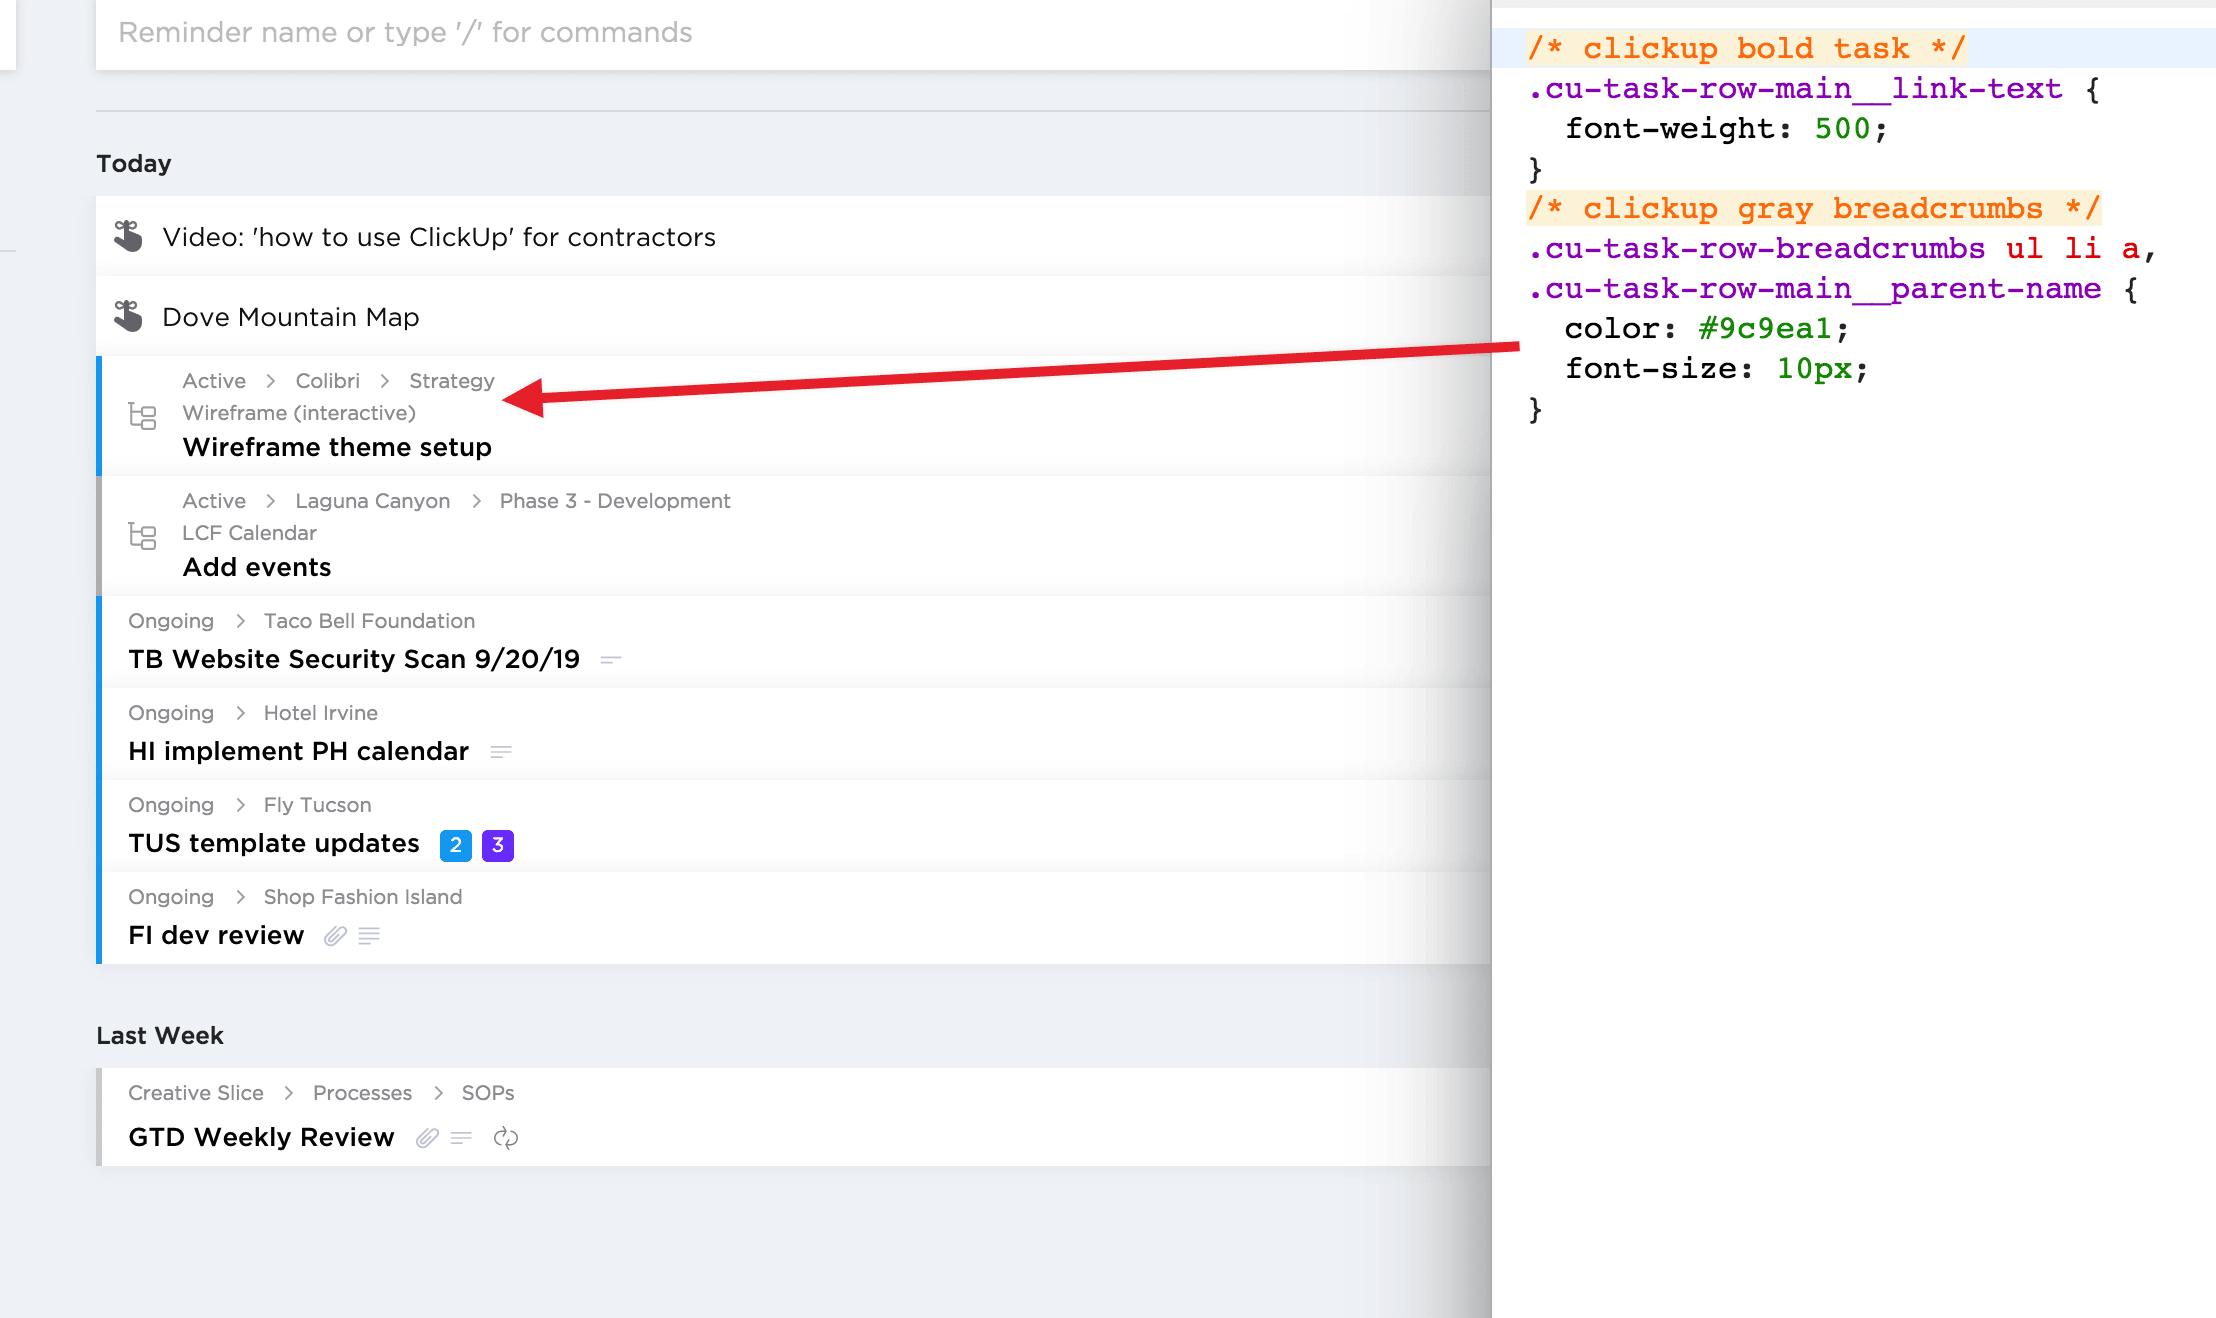The image size is (2216, 1318).
Task: Click Active breadcrumb above Wireframe theme setup
Action: click(x=214, y=381)
